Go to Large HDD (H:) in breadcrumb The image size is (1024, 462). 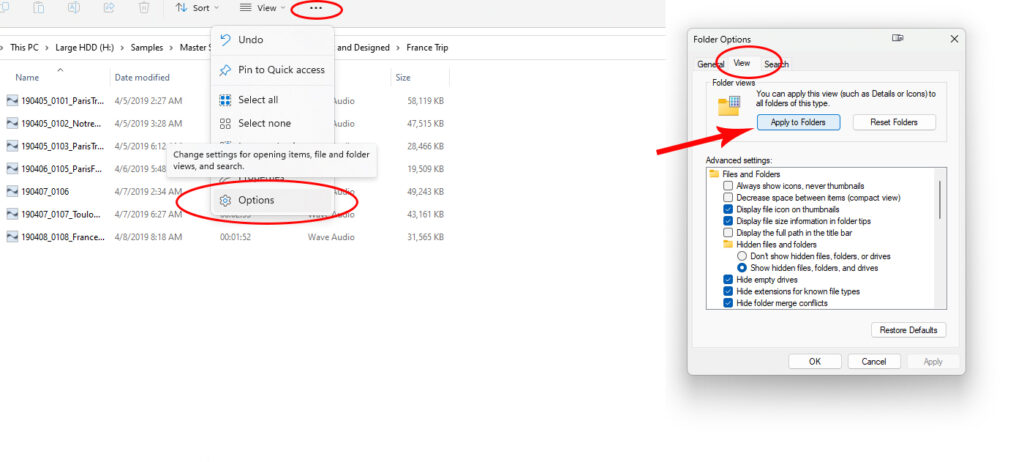click(x=84, y=48)
